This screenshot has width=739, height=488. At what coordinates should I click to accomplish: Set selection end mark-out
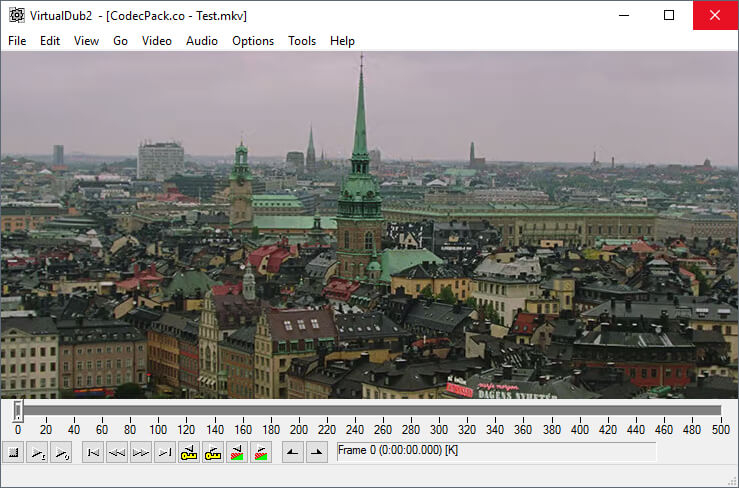(x=317, y=453)
